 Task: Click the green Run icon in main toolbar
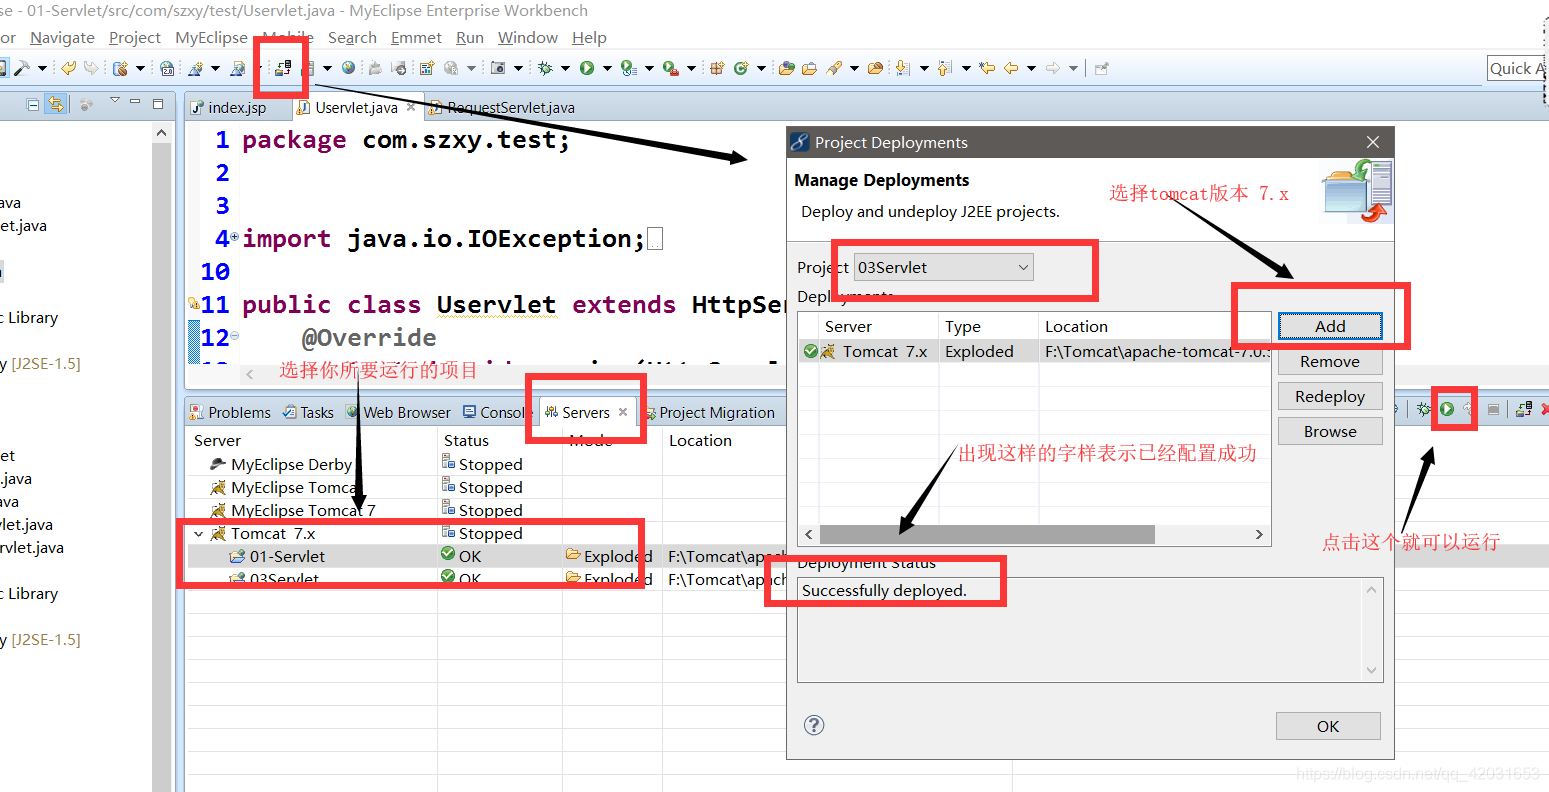tap(587, 68)
